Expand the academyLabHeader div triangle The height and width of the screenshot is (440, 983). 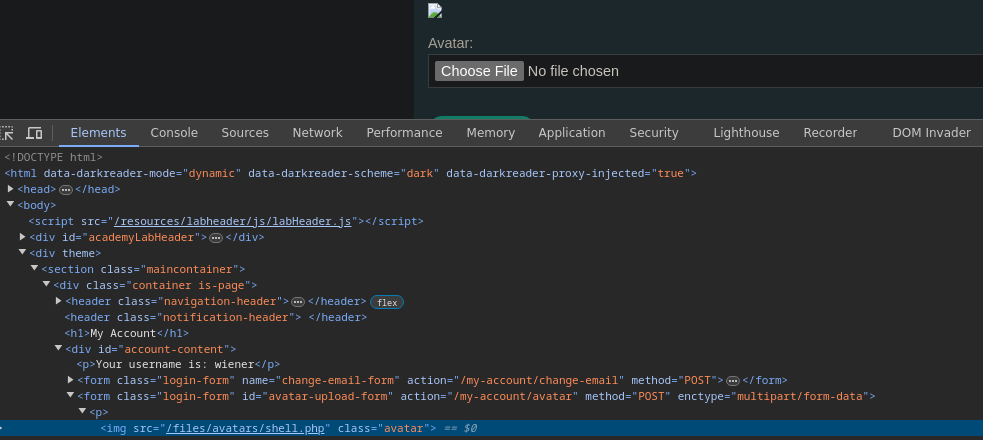(23, 237)
